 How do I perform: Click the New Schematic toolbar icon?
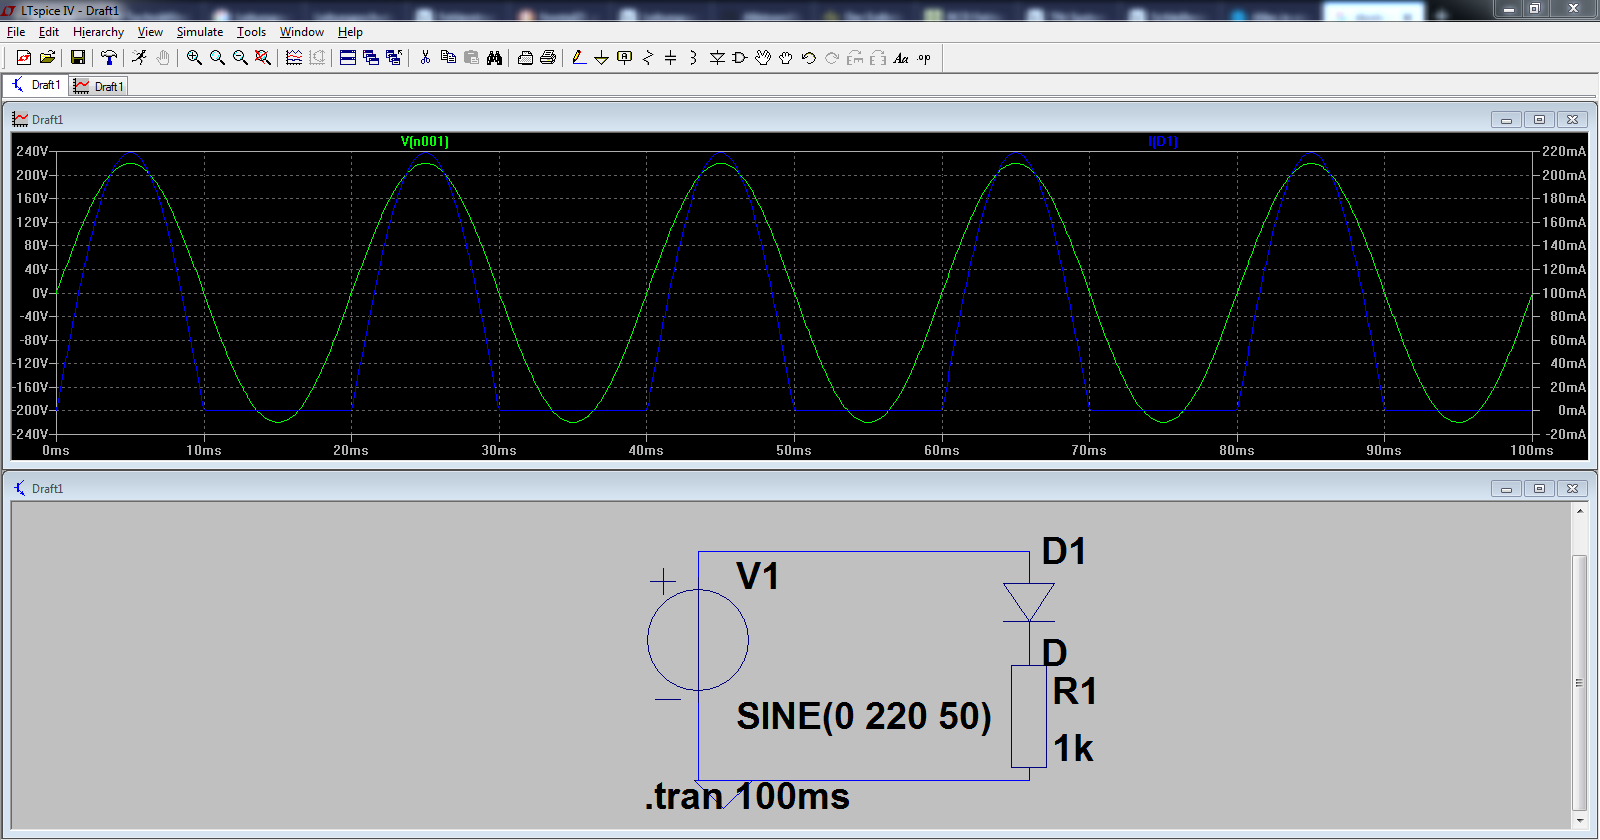point(24,58)
